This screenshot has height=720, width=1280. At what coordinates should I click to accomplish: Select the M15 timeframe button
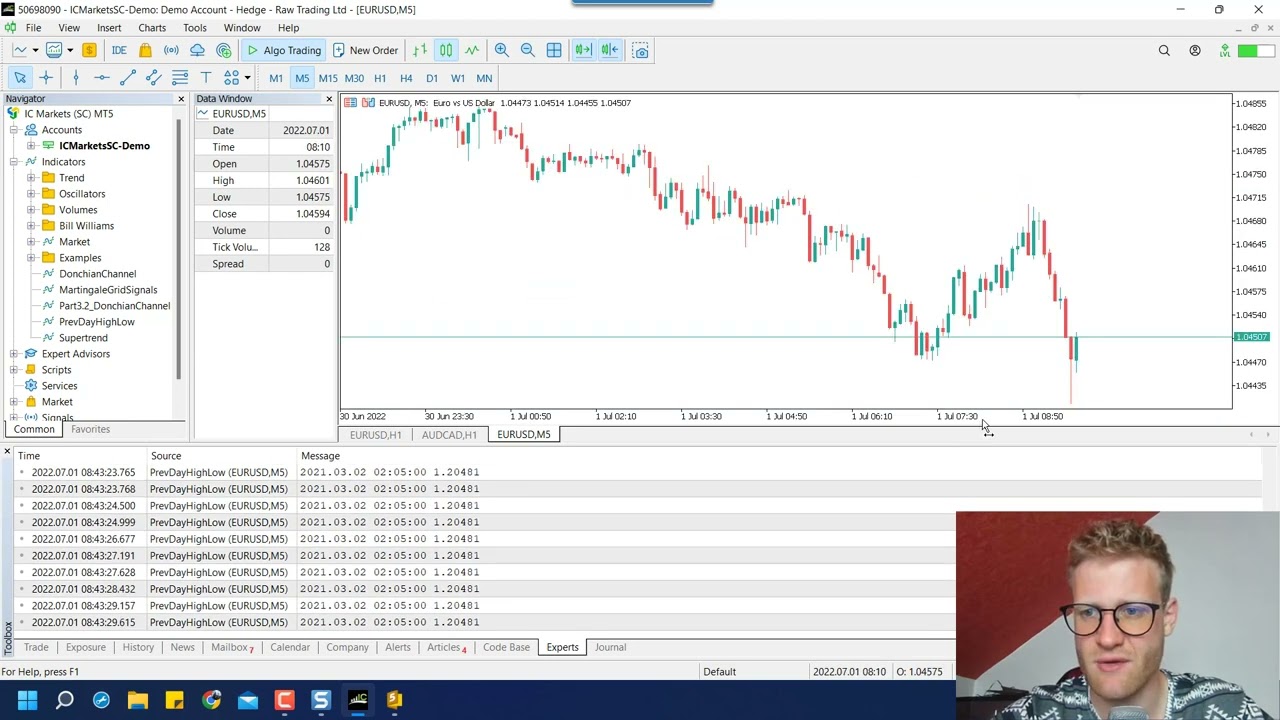click(x=328, y=78)
